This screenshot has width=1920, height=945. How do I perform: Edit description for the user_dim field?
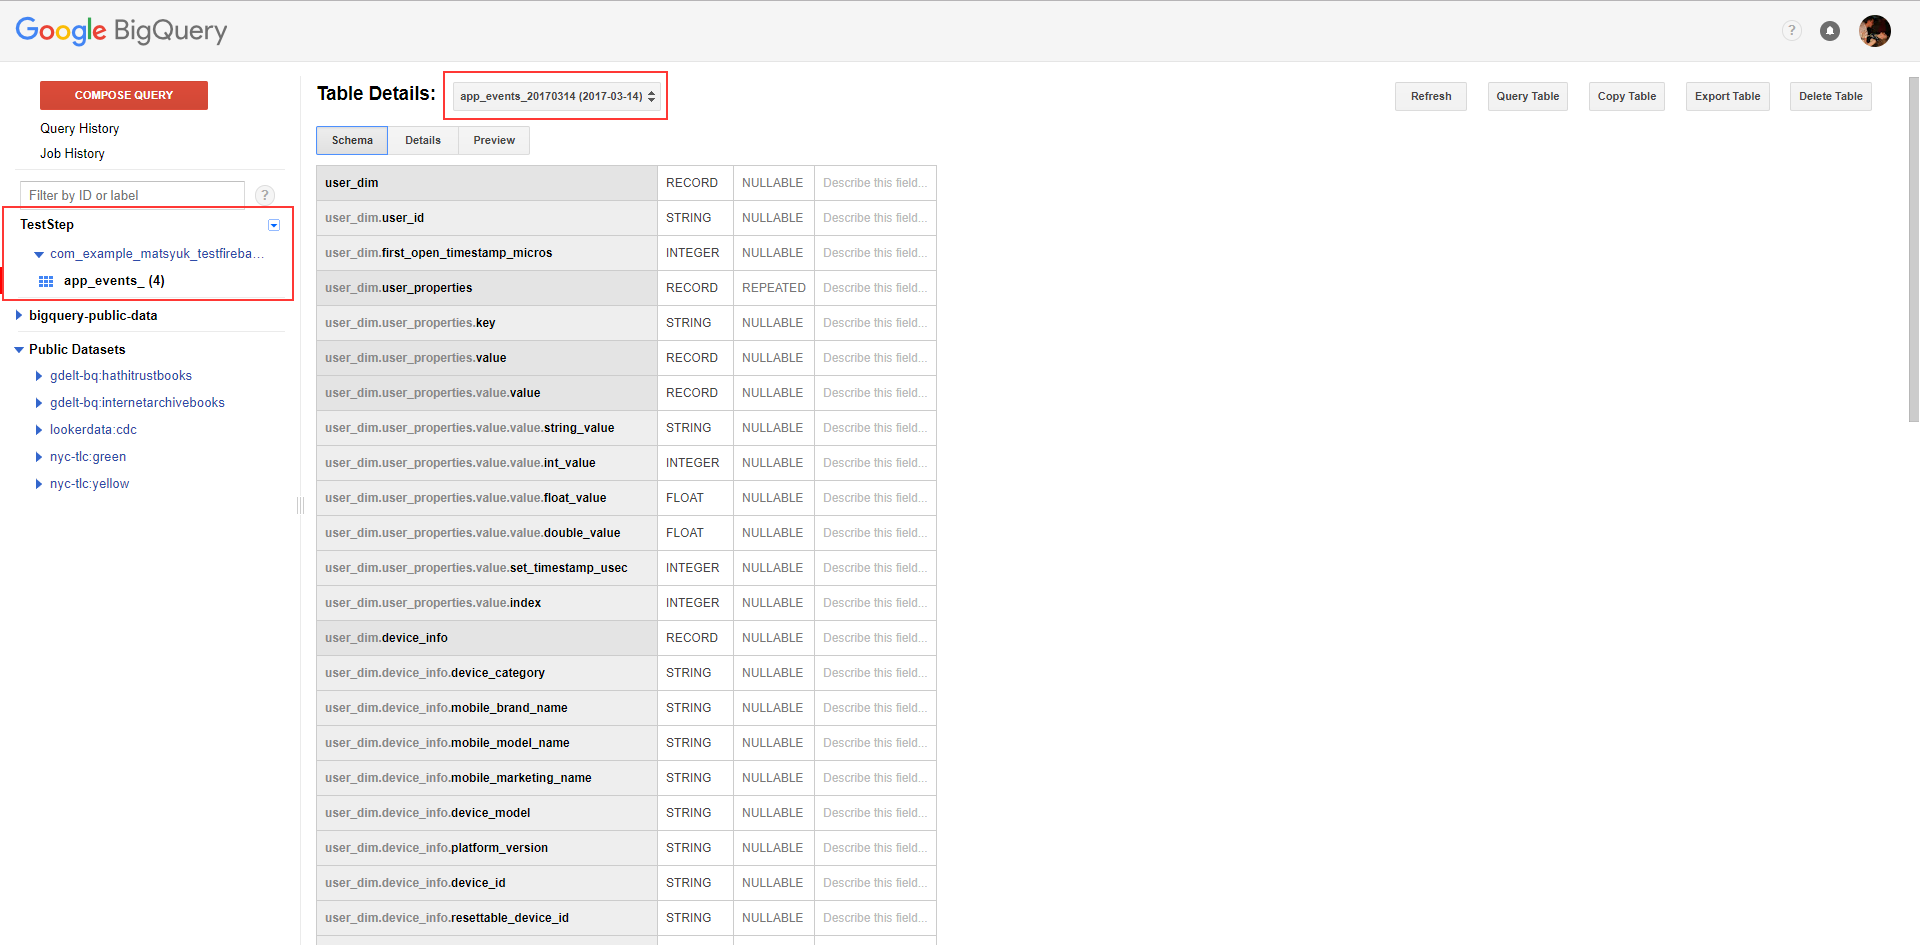875,183
